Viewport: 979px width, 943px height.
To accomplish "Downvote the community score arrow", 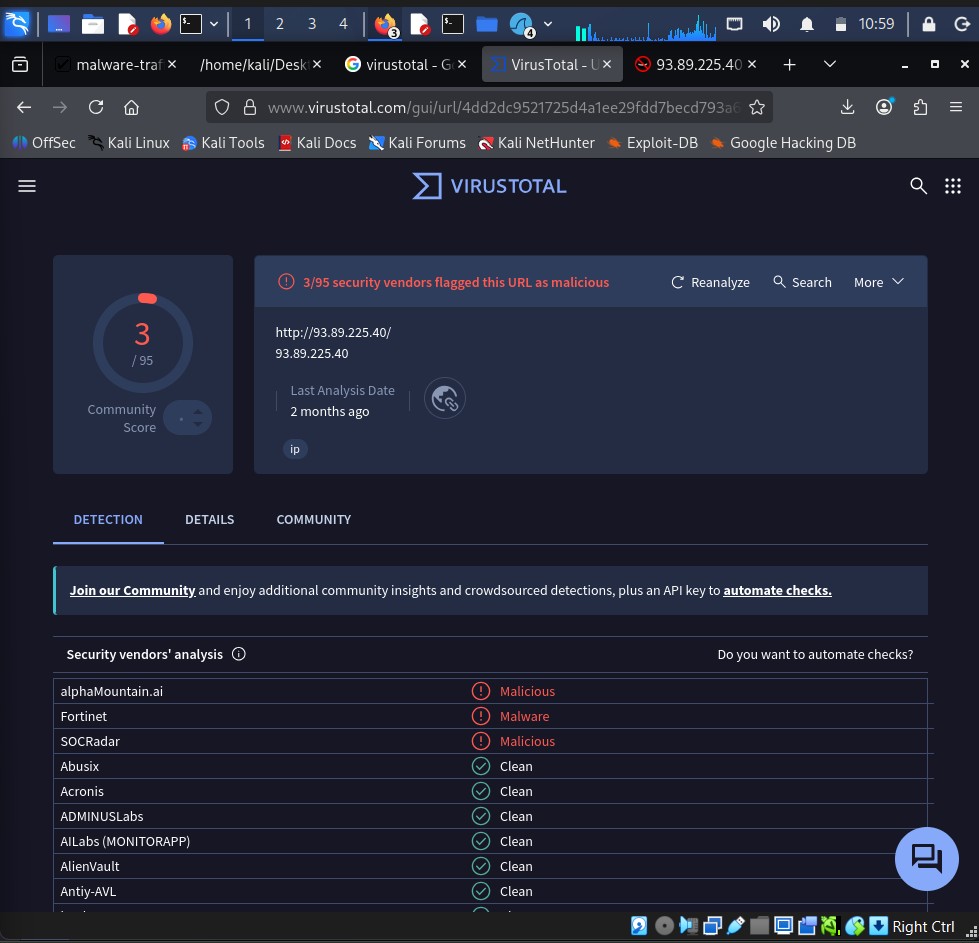I will pos(198,425).
